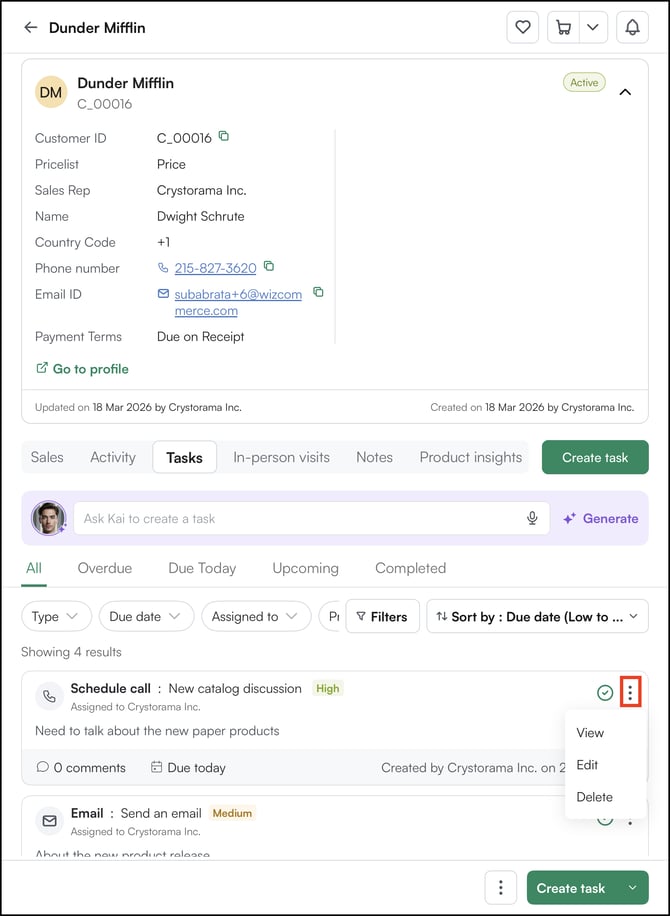Click the Medium priority badge
The image size is (670, 916).
point(232,813)
